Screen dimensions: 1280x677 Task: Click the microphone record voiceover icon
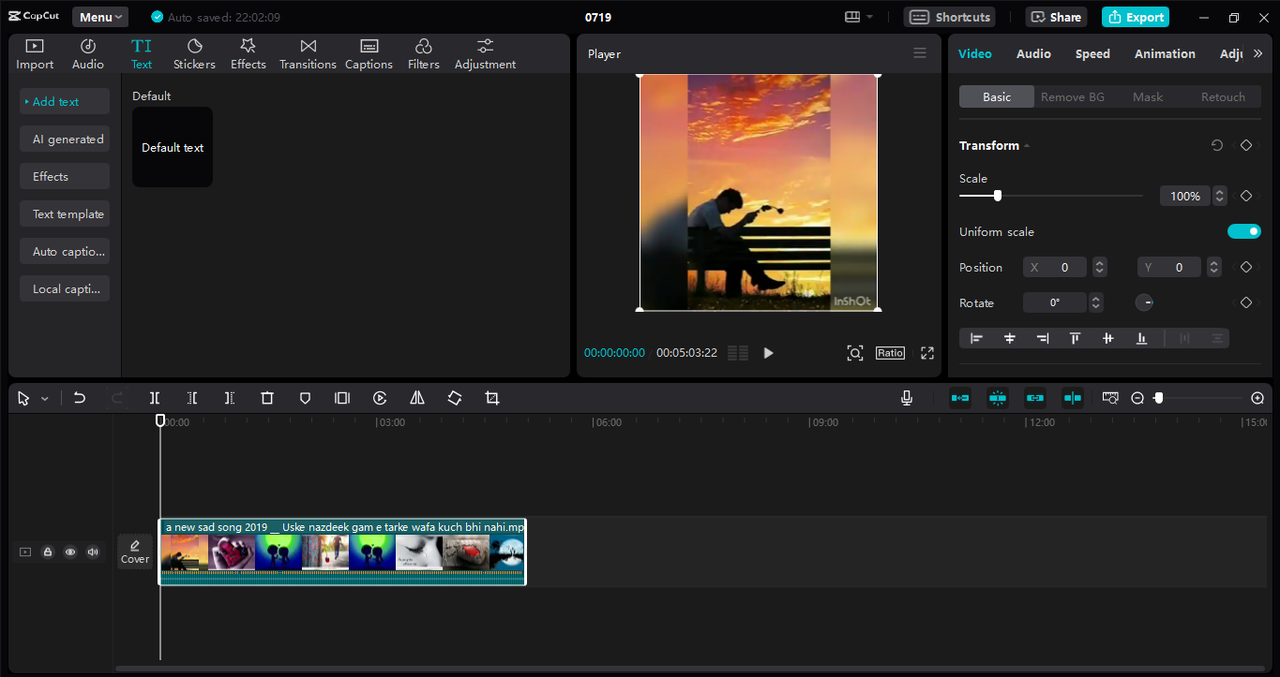tap(906, 398)
